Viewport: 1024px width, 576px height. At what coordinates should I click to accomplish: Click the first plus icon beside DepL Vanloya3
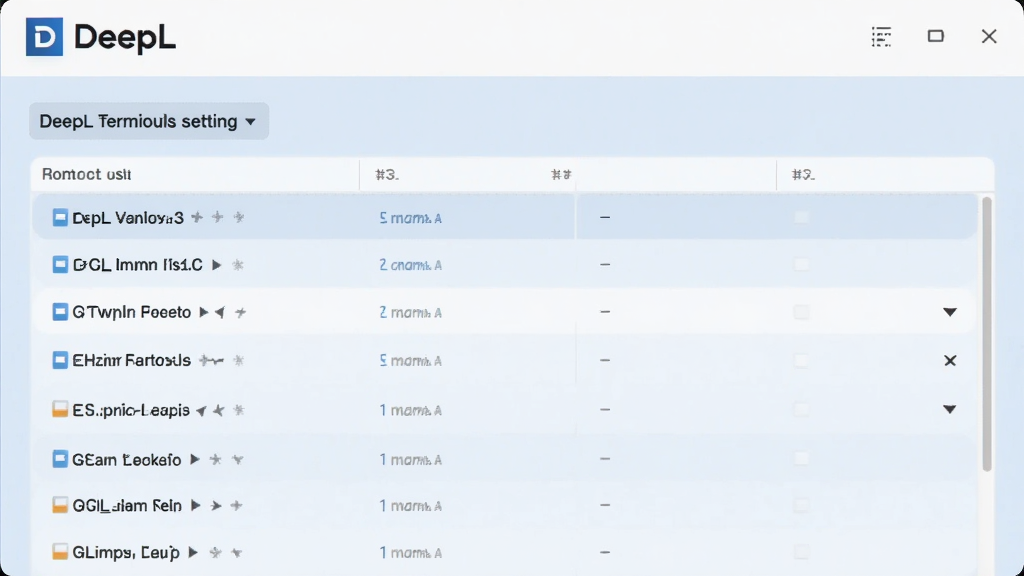pyautogui.click(x=197, y=217)
